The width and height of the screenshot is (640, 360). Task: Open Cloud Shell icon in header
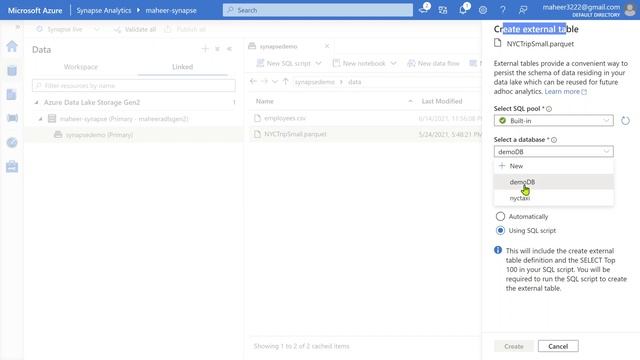click(x=424, y=10)
